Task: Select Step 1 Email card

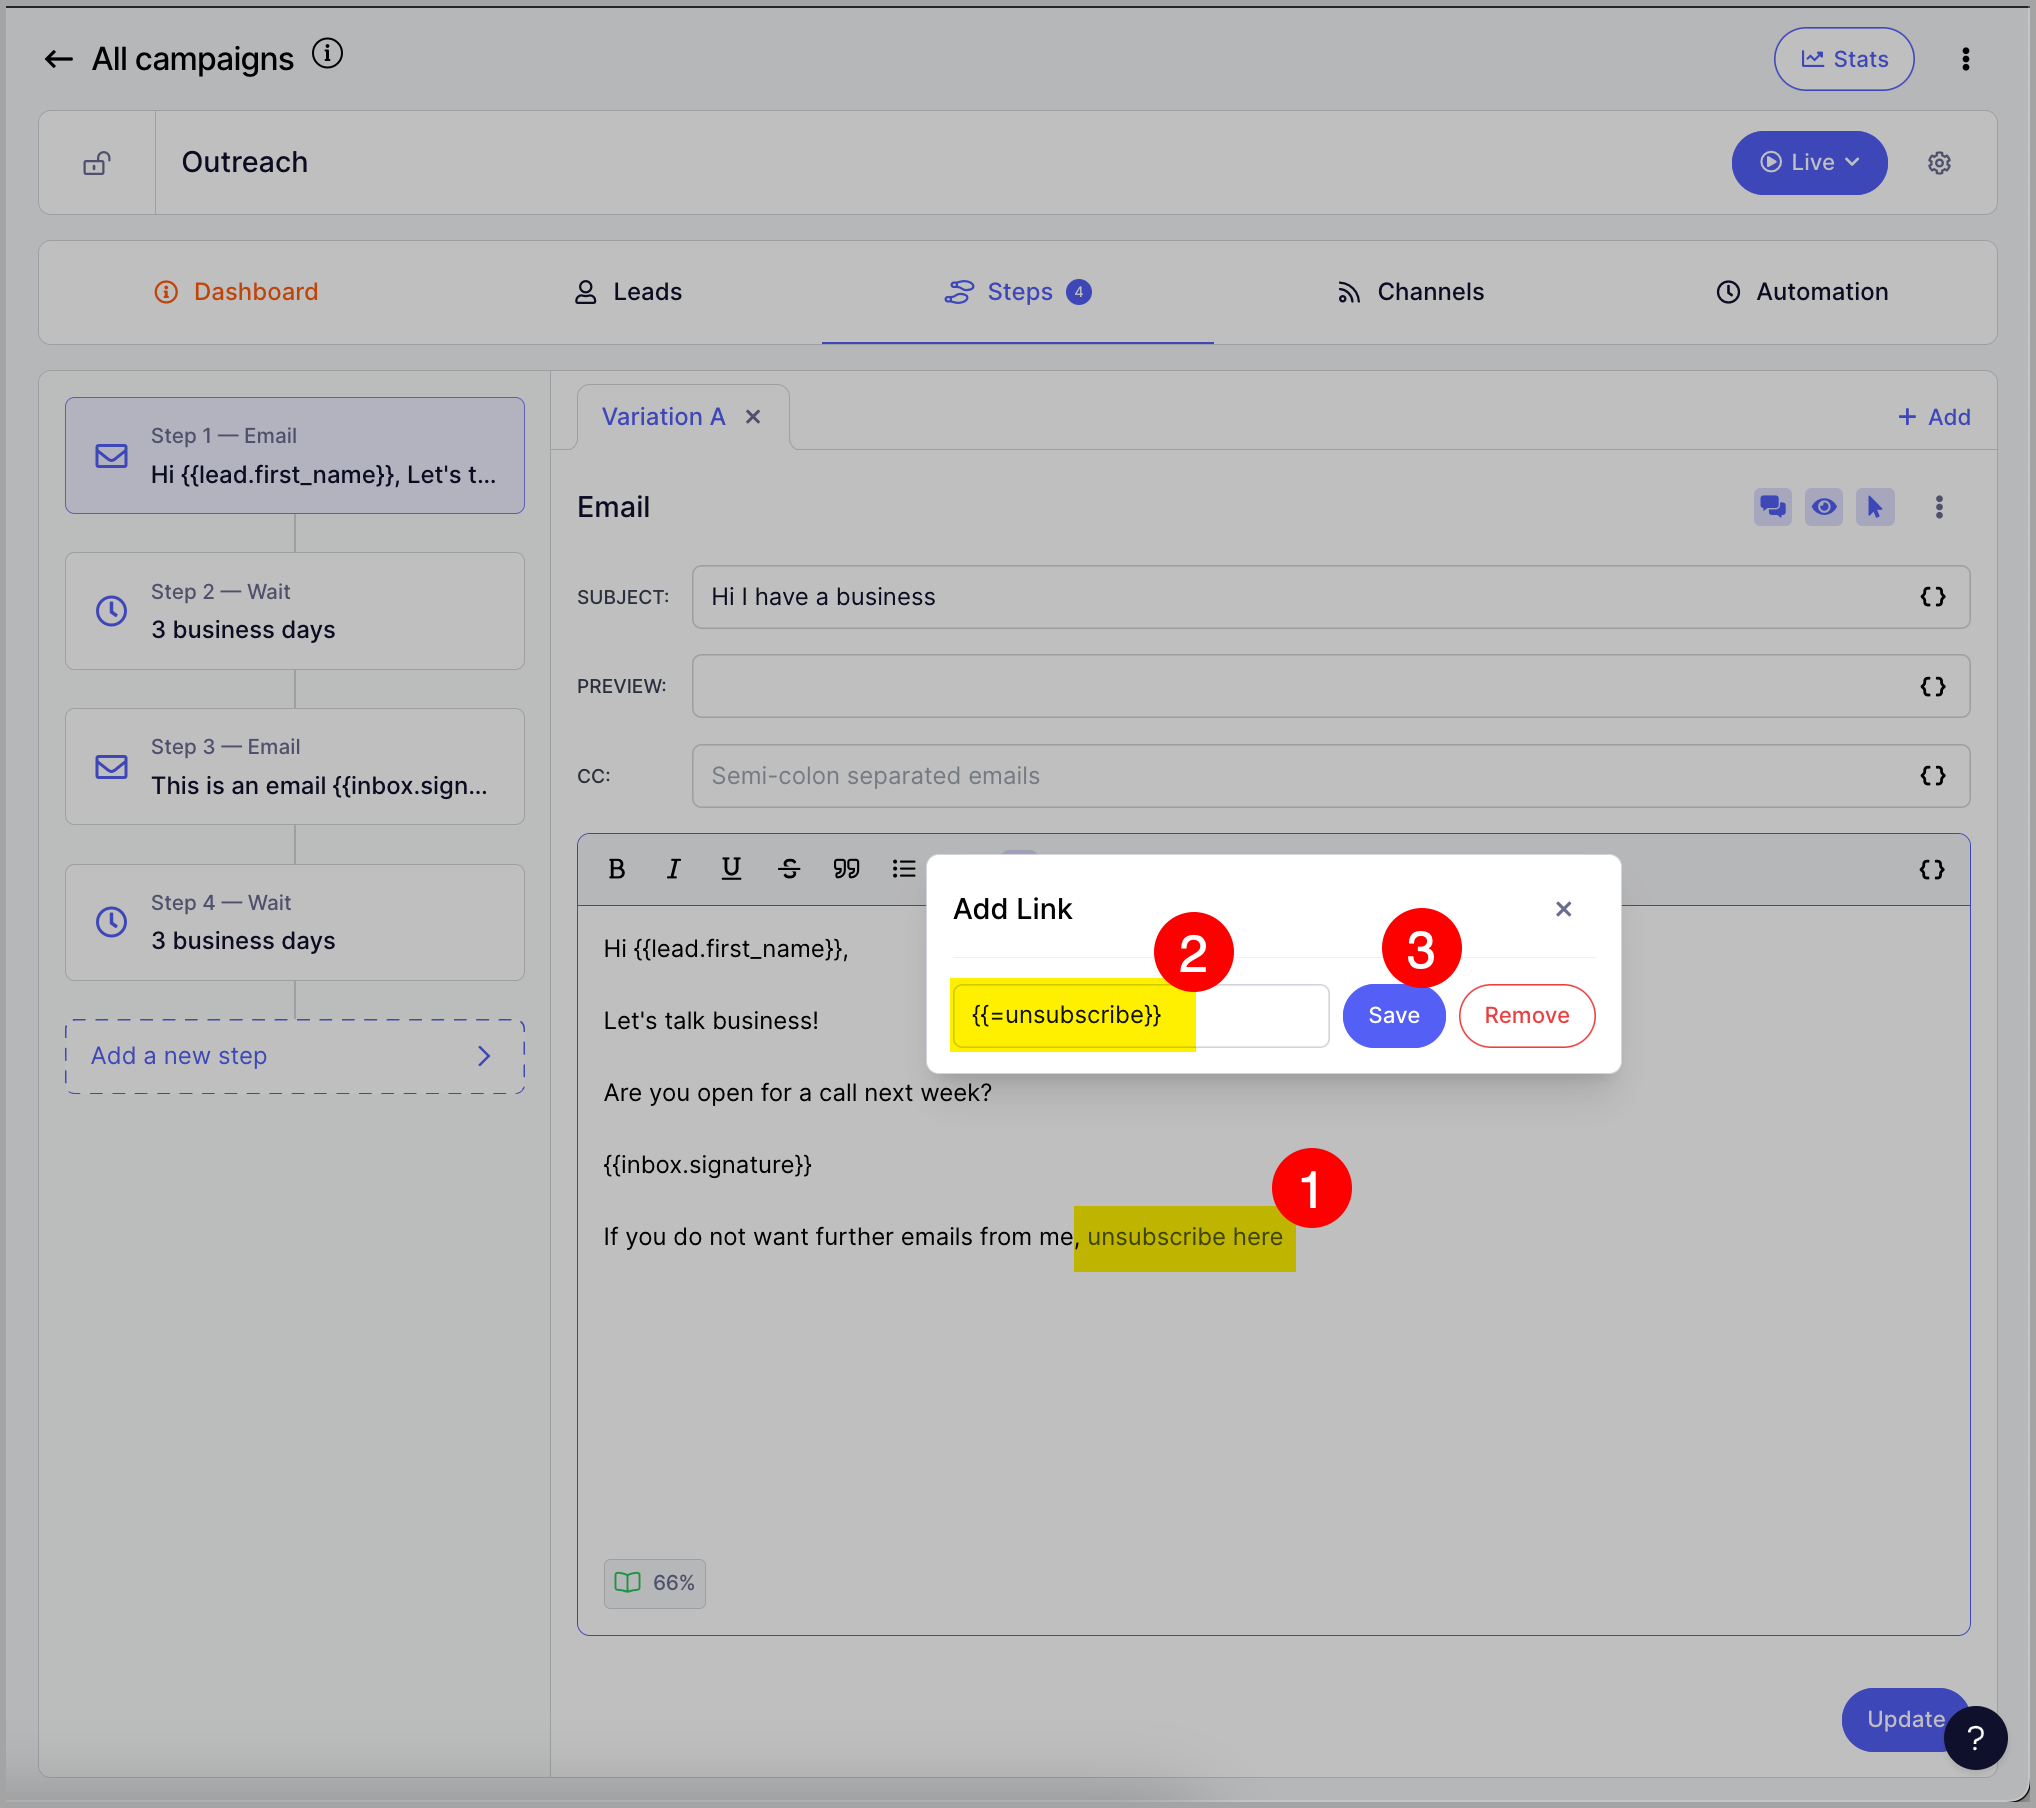Action: [x=295, y=456]
